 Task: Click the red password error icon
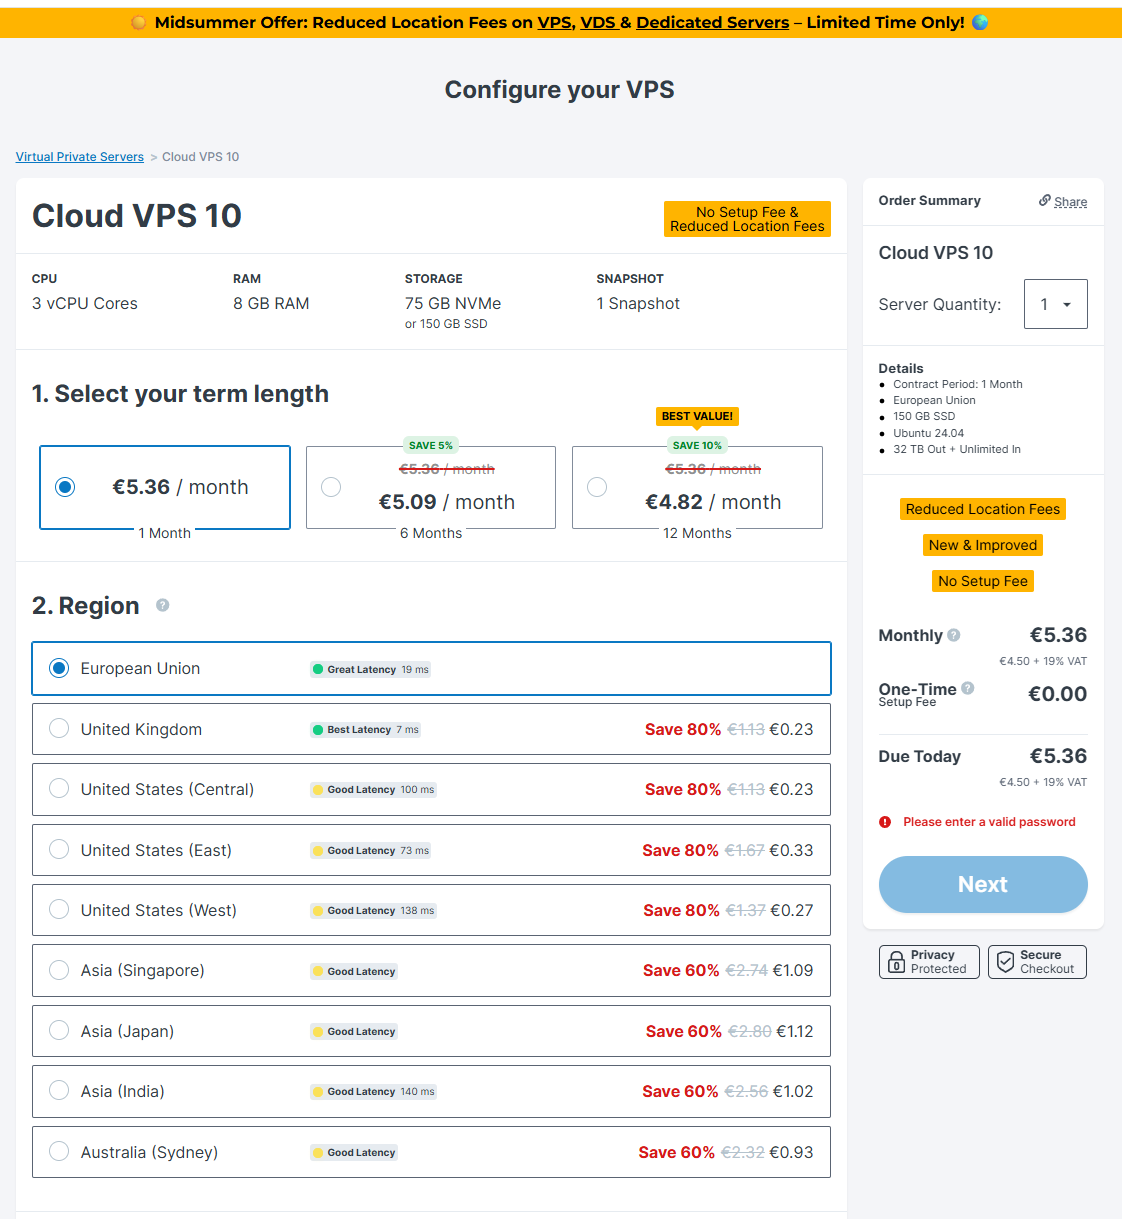pyautogui.click(x=885, y=822)
